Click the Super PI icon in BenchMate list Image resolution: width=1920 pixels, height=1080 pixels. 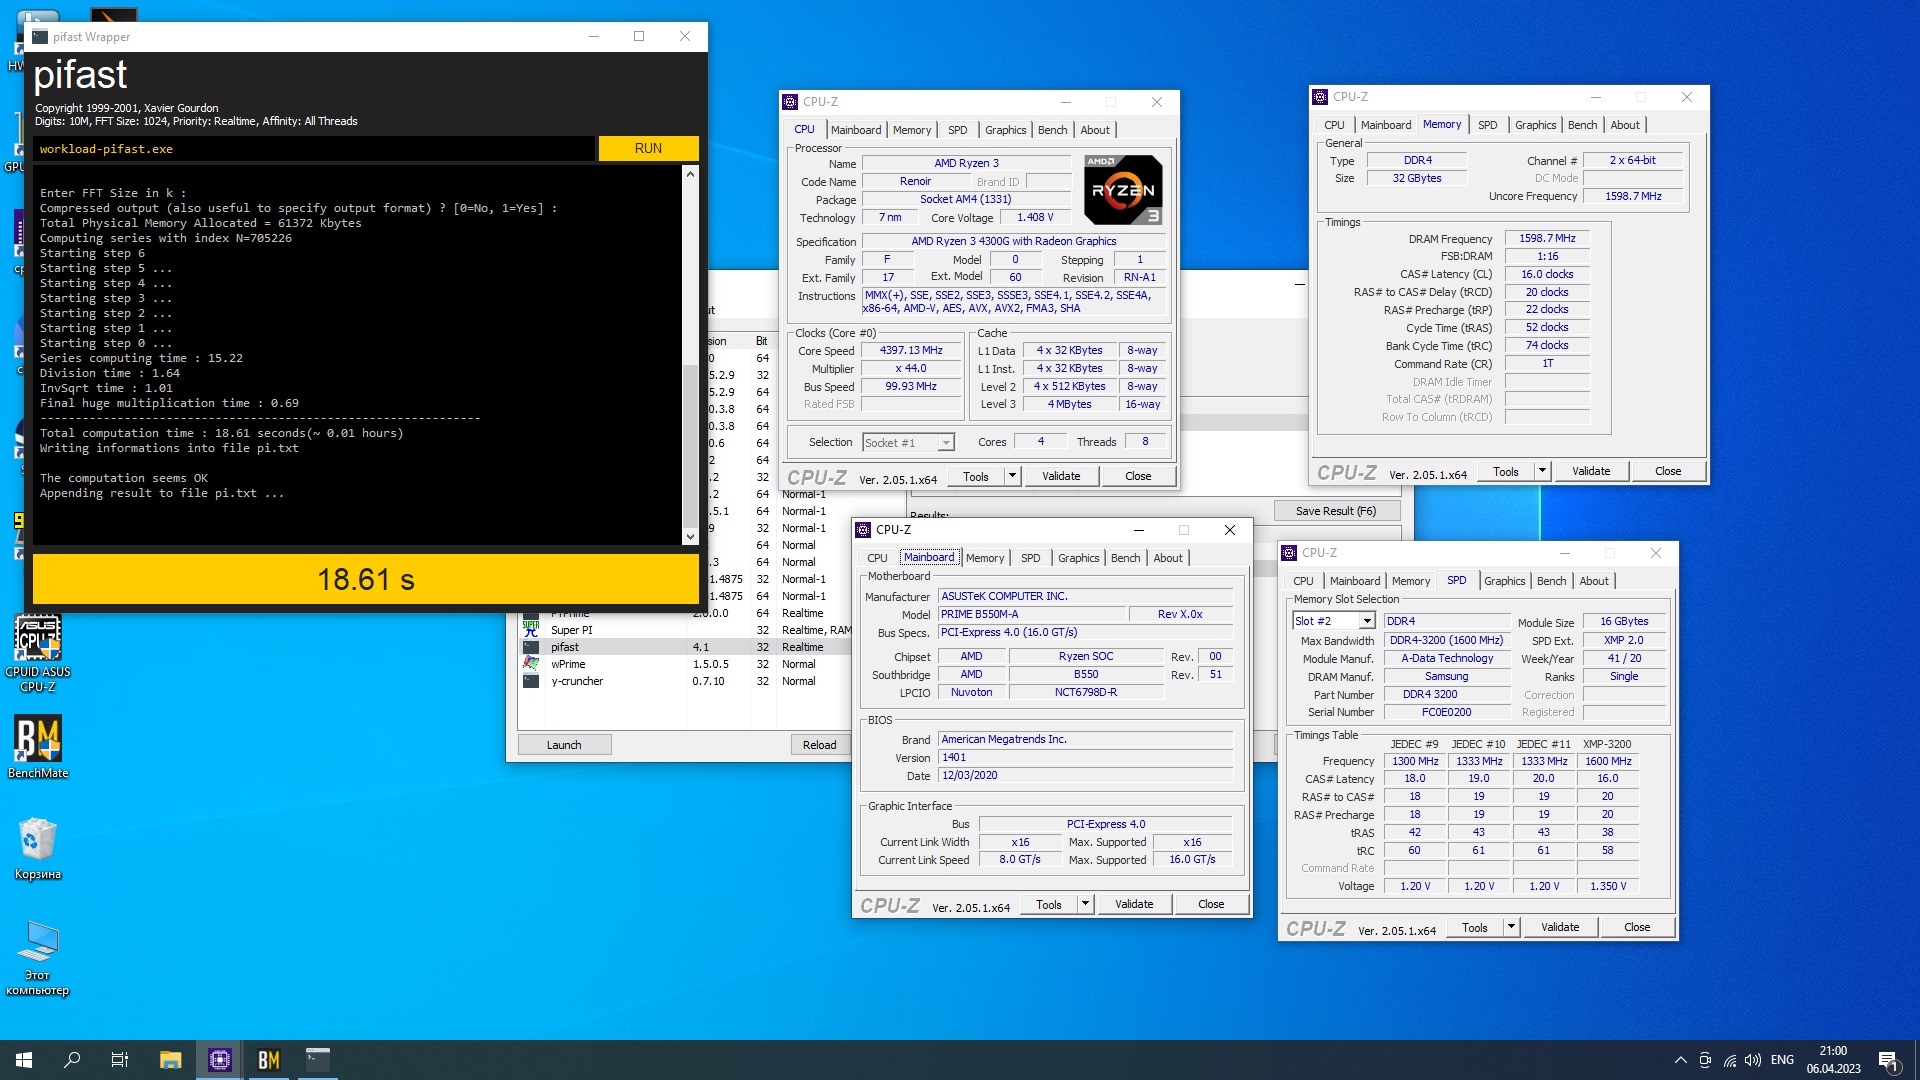[531, 630]
